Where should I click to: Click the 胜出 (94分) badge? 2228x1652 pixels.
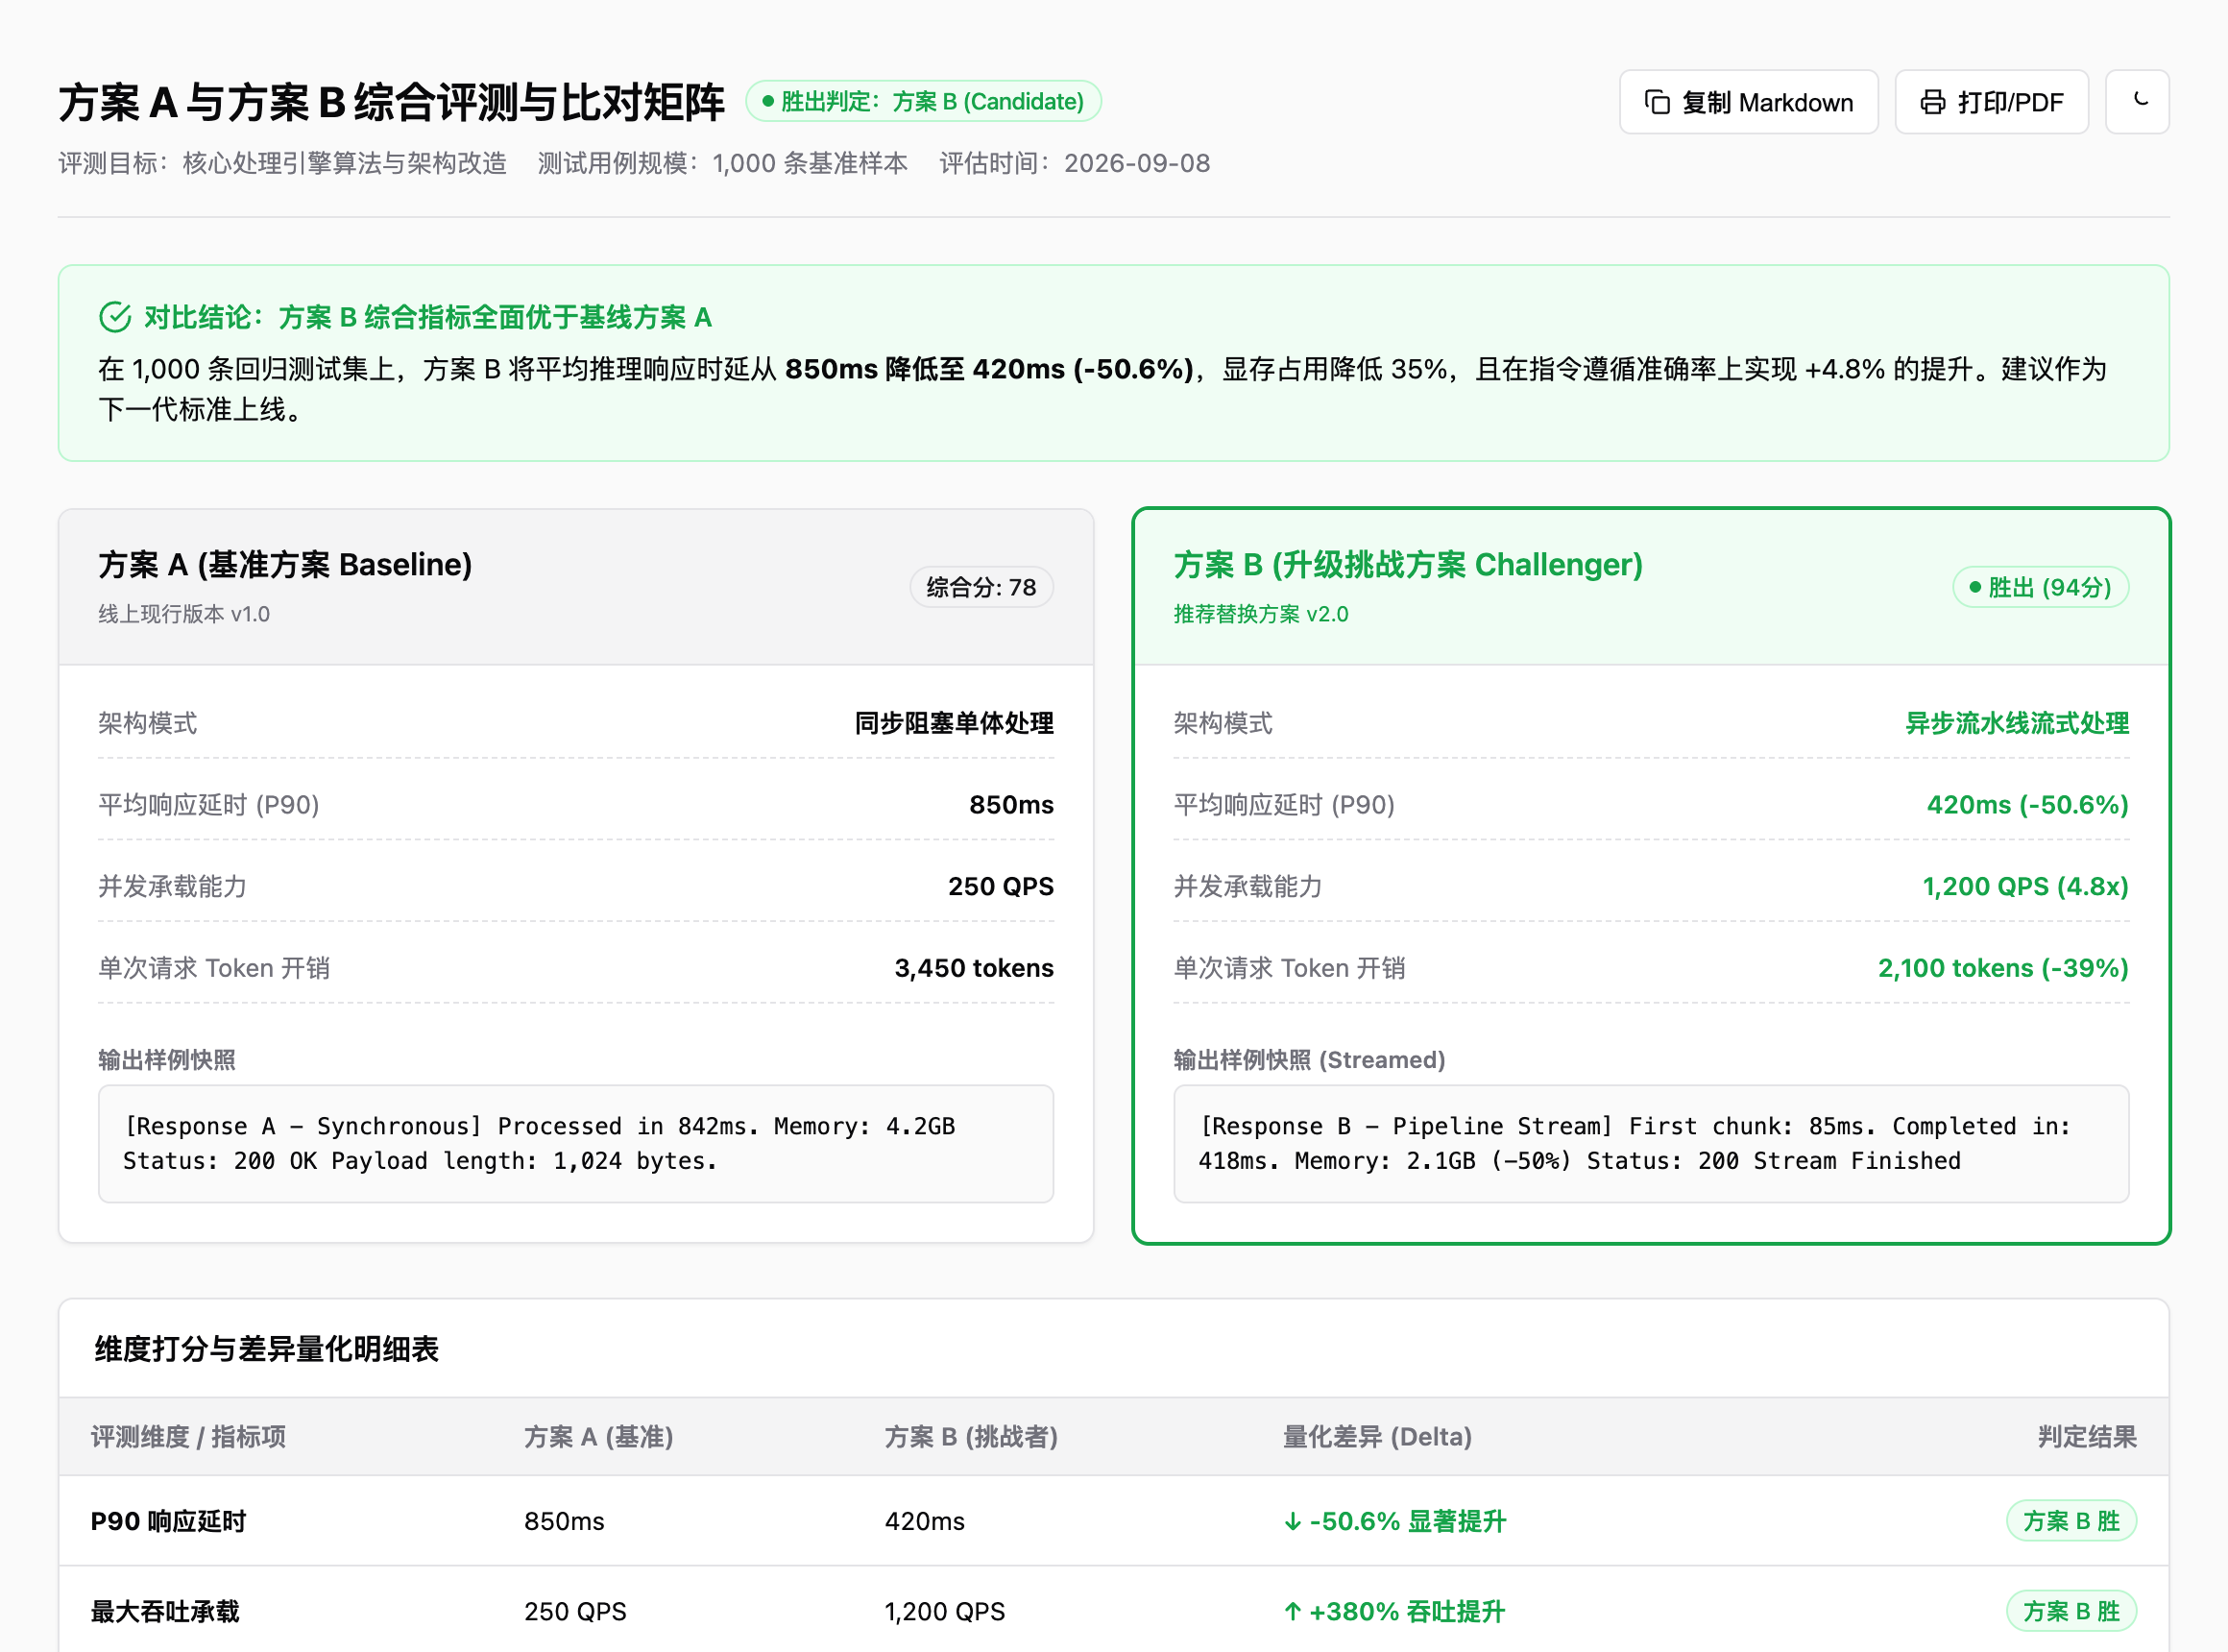[x=2040, y=587]
